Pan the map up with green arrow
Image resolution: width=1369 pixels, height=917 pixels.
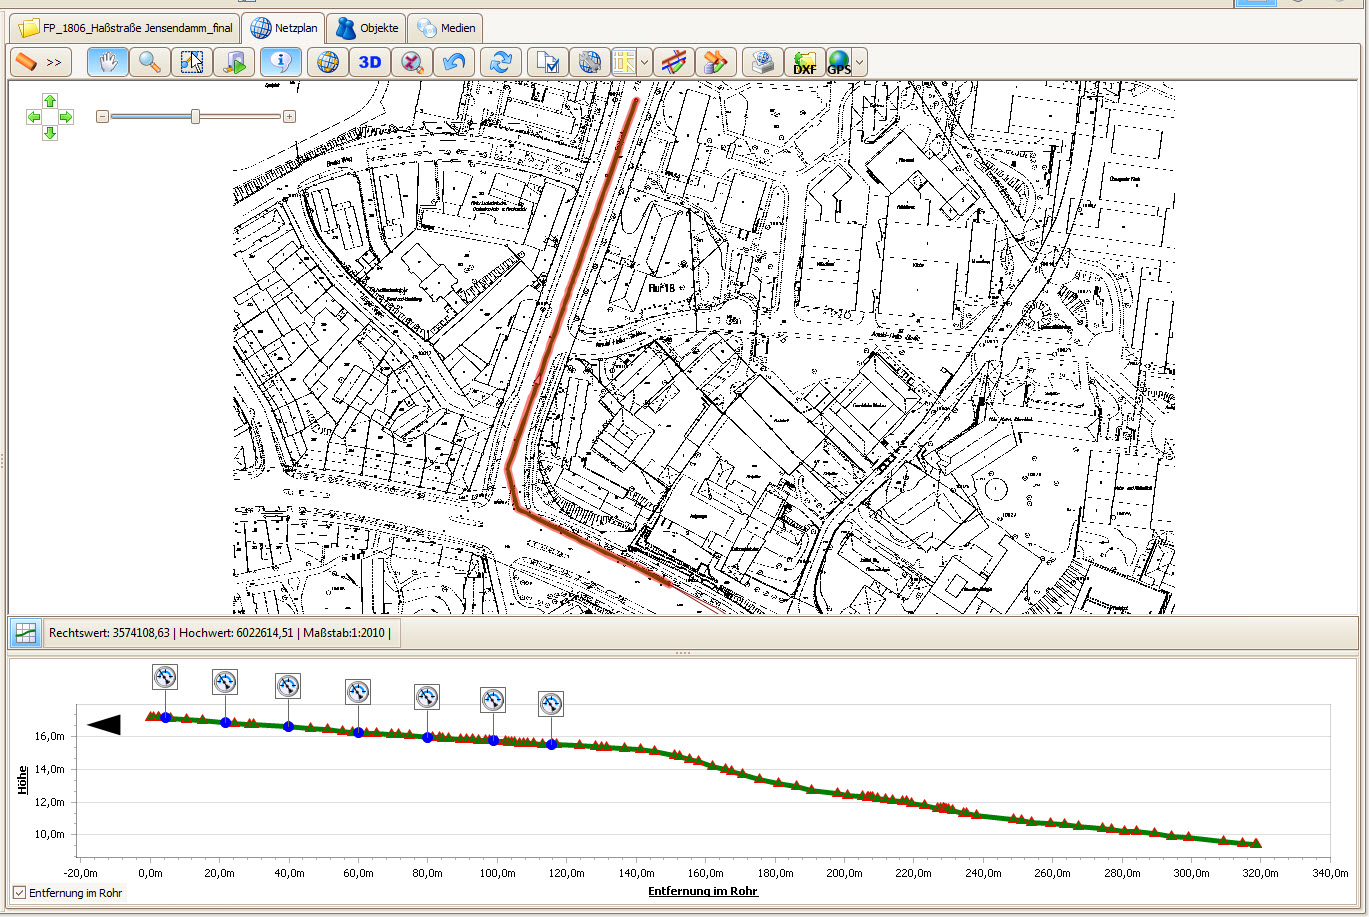coord(50,101)
